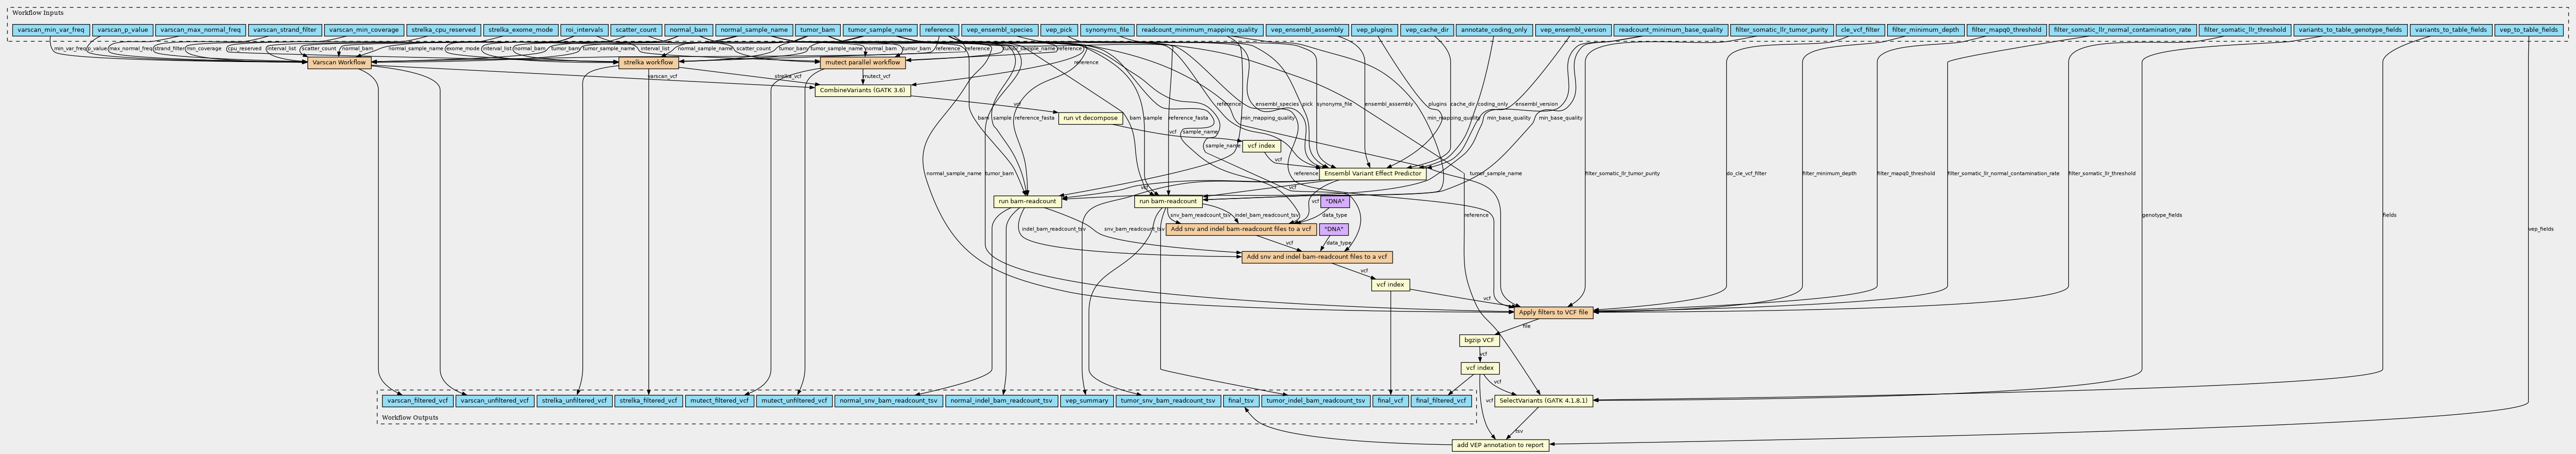Click the reference input node
Screen dimensions: 2576x454
click(938, 30)
